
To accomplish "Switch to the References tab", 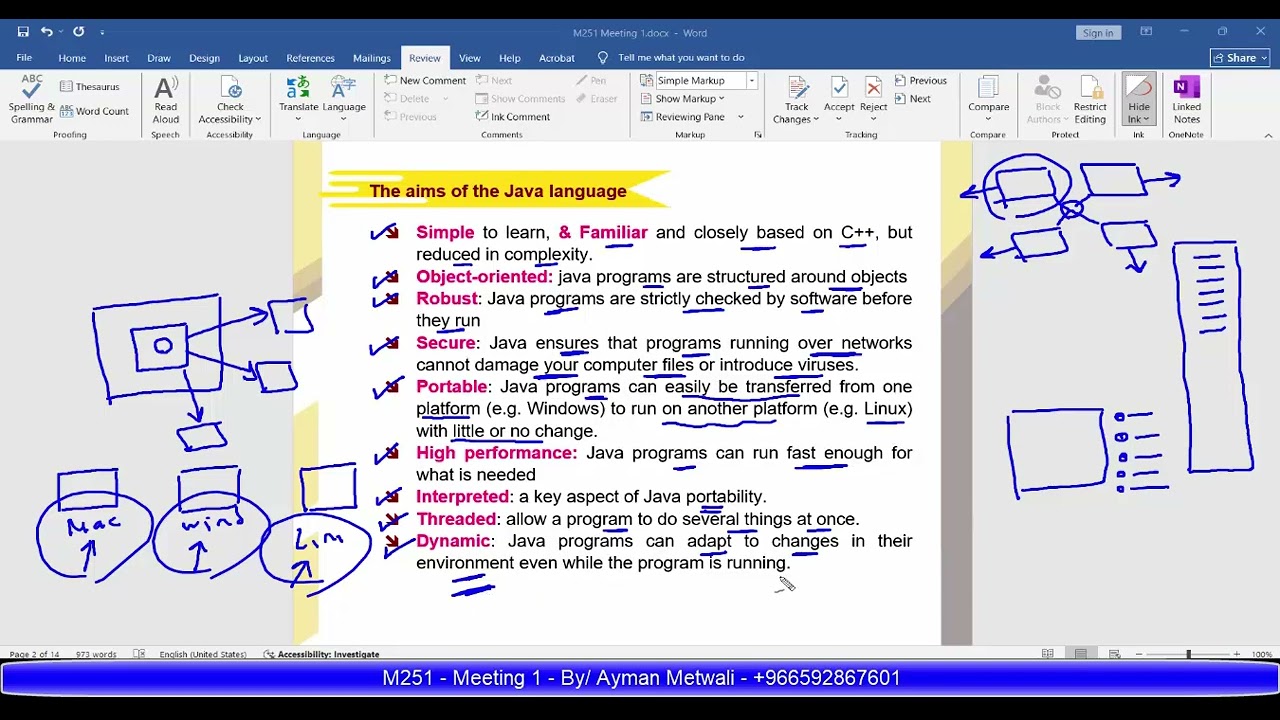I will 310,58.
